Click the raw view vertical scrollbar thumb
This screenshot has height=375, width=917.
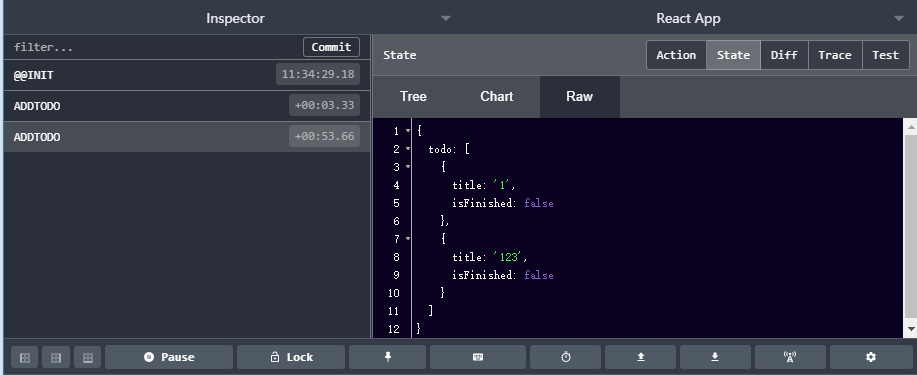point(910,227)
